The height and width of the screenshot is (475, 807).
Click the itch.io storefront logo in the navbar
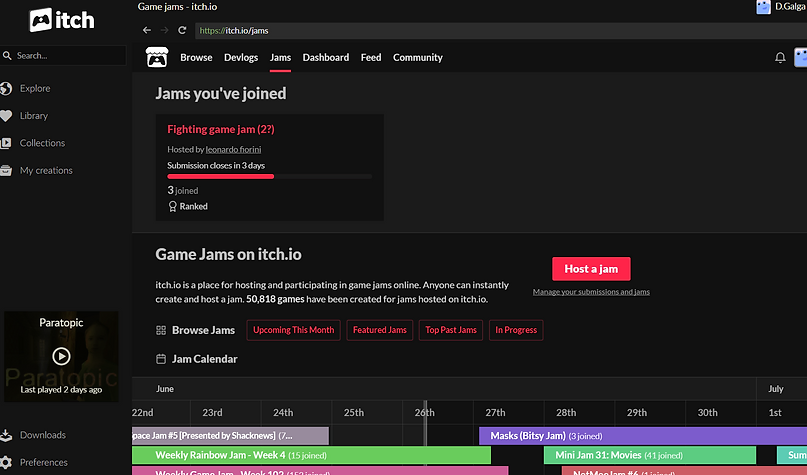click(157, 57)
